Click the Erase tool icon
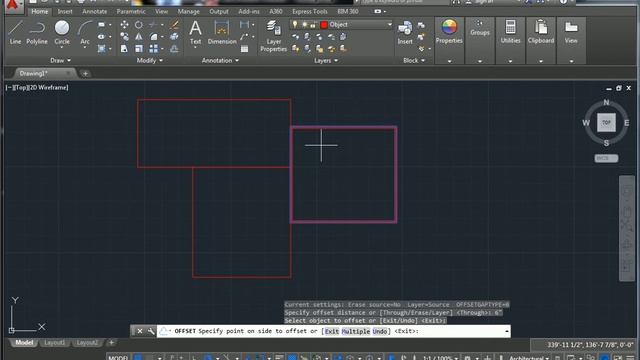 pyautogui.click(x=174, y=25)
